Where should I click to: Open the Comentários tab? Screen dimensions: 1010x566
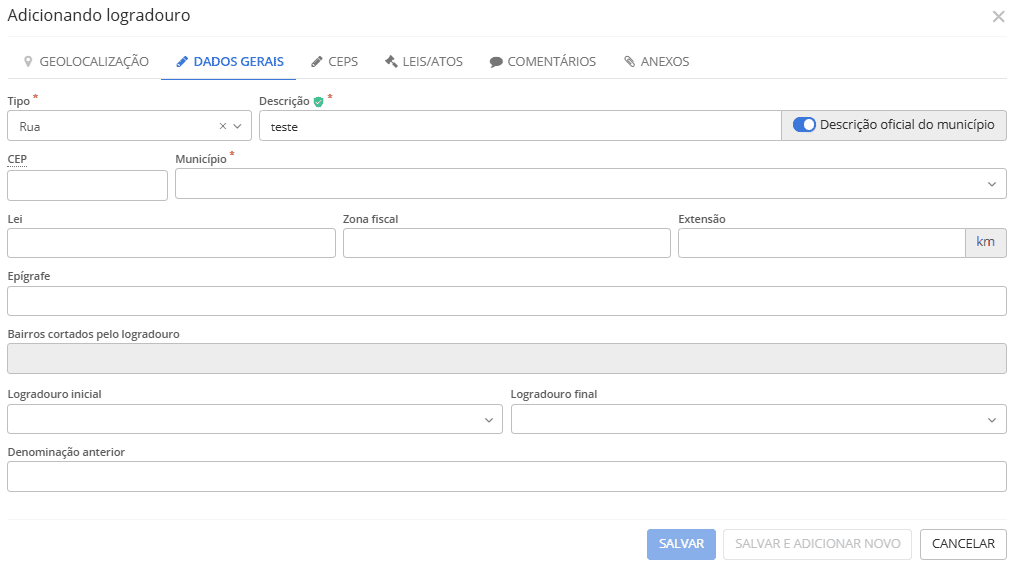click(542, 61)
